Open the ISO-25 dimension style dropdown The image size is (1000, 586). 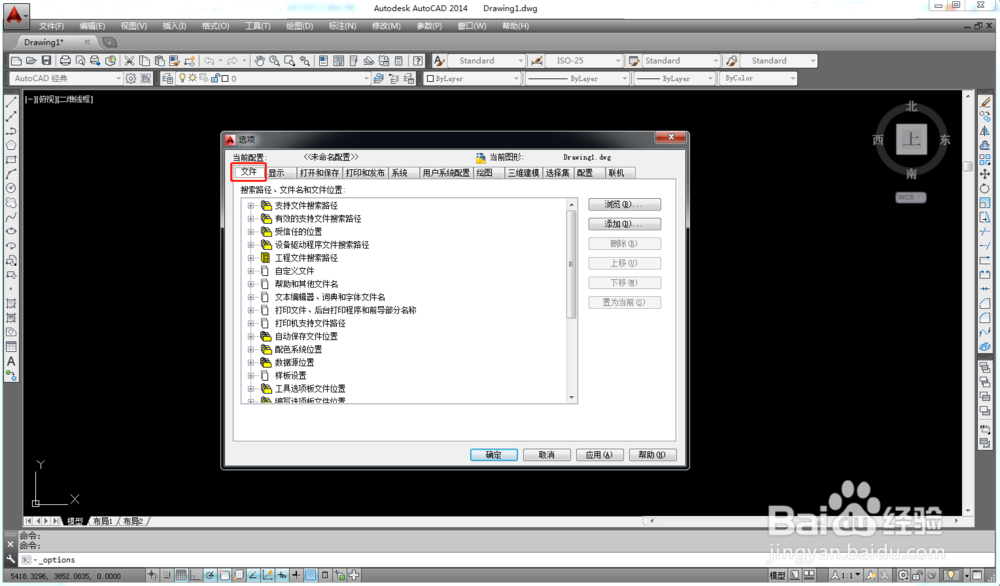tap(617, 61)
